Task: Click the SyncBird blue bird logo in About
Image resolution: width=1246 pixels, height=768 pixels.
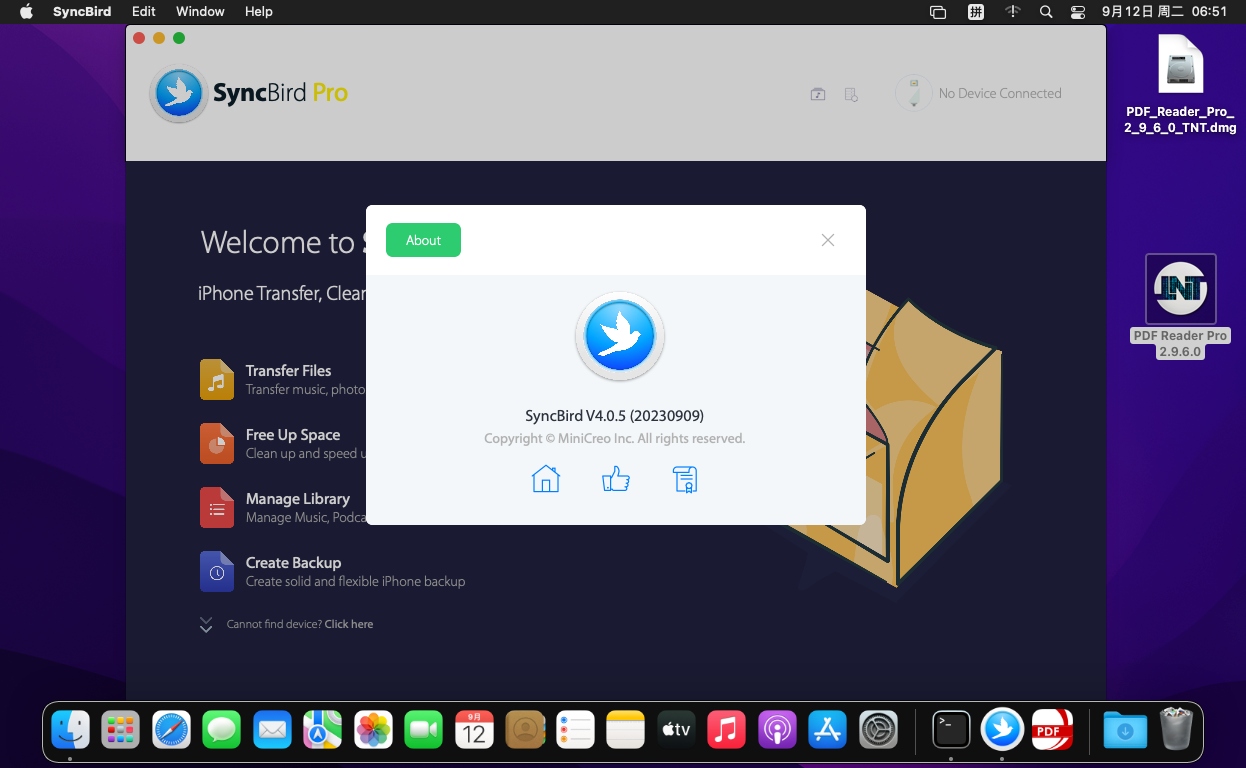Action: click(x=620, y=336)
